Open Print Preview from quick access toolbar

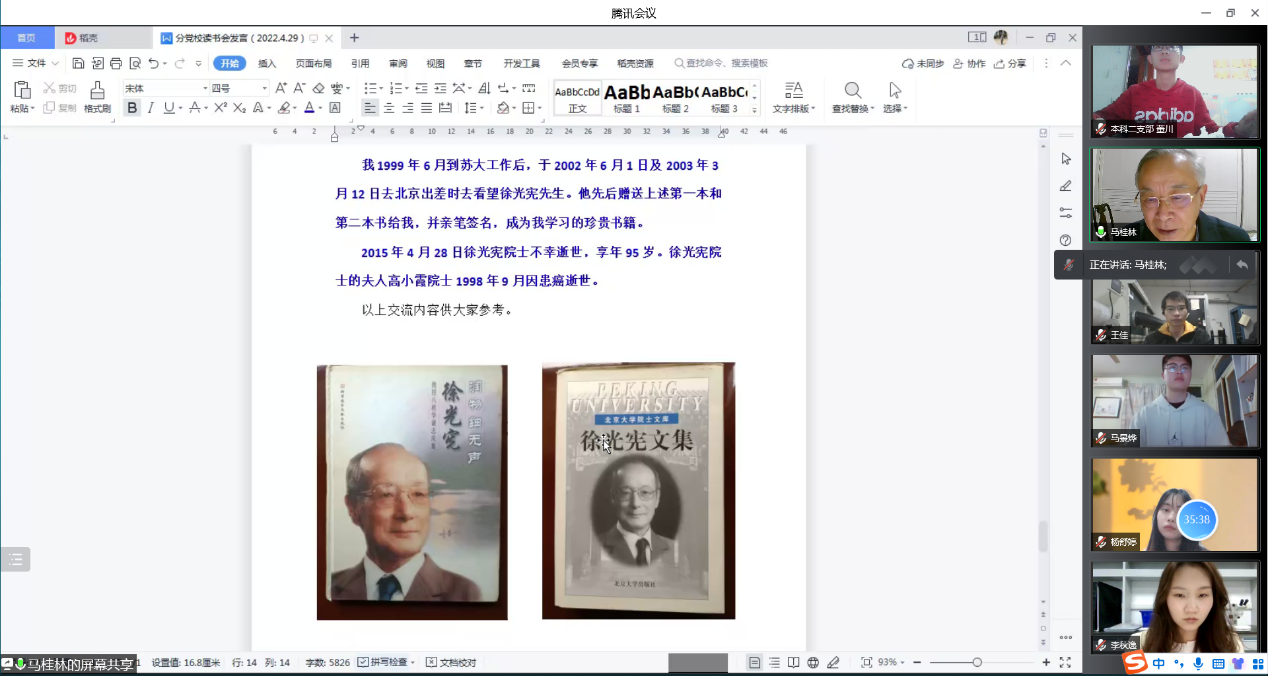pos(135,63)
